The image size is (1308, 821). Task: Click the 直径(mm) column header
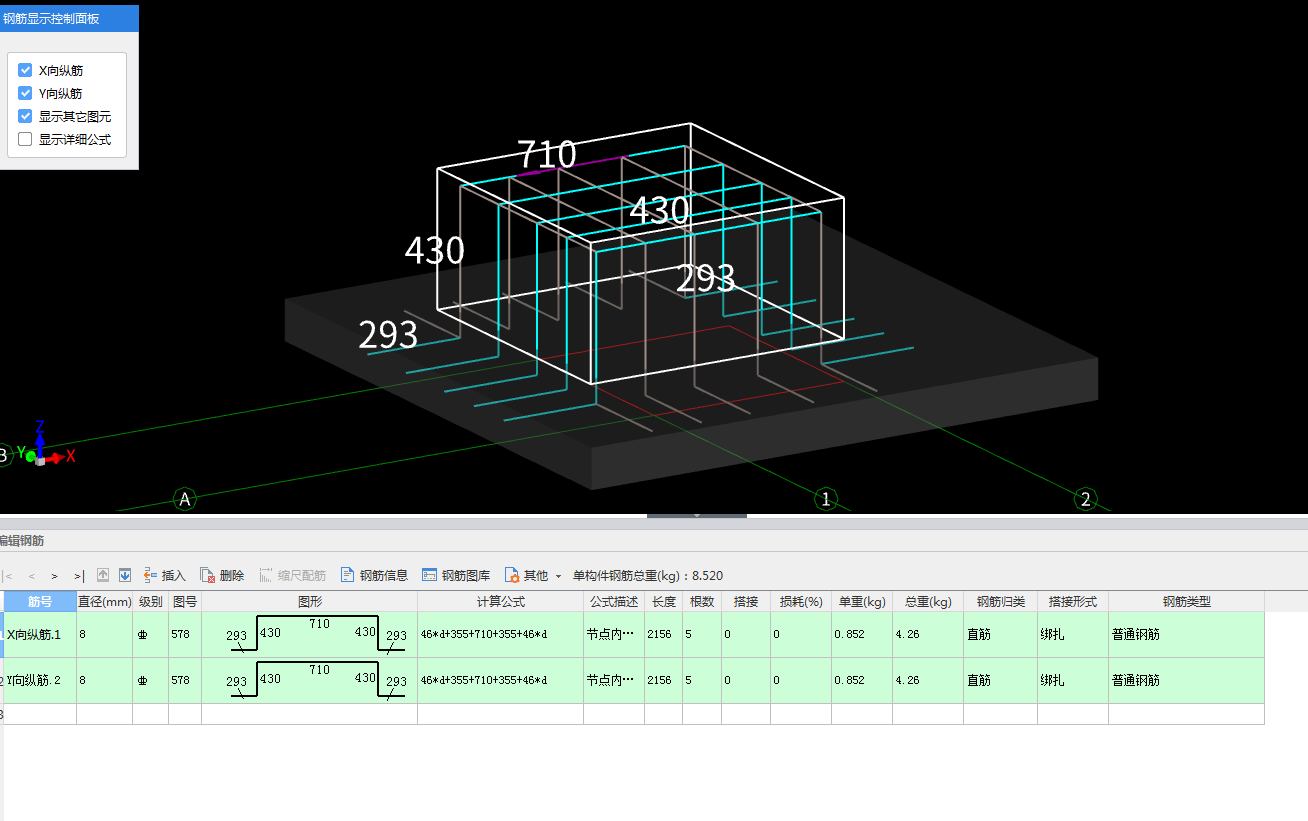pos(105,601)
